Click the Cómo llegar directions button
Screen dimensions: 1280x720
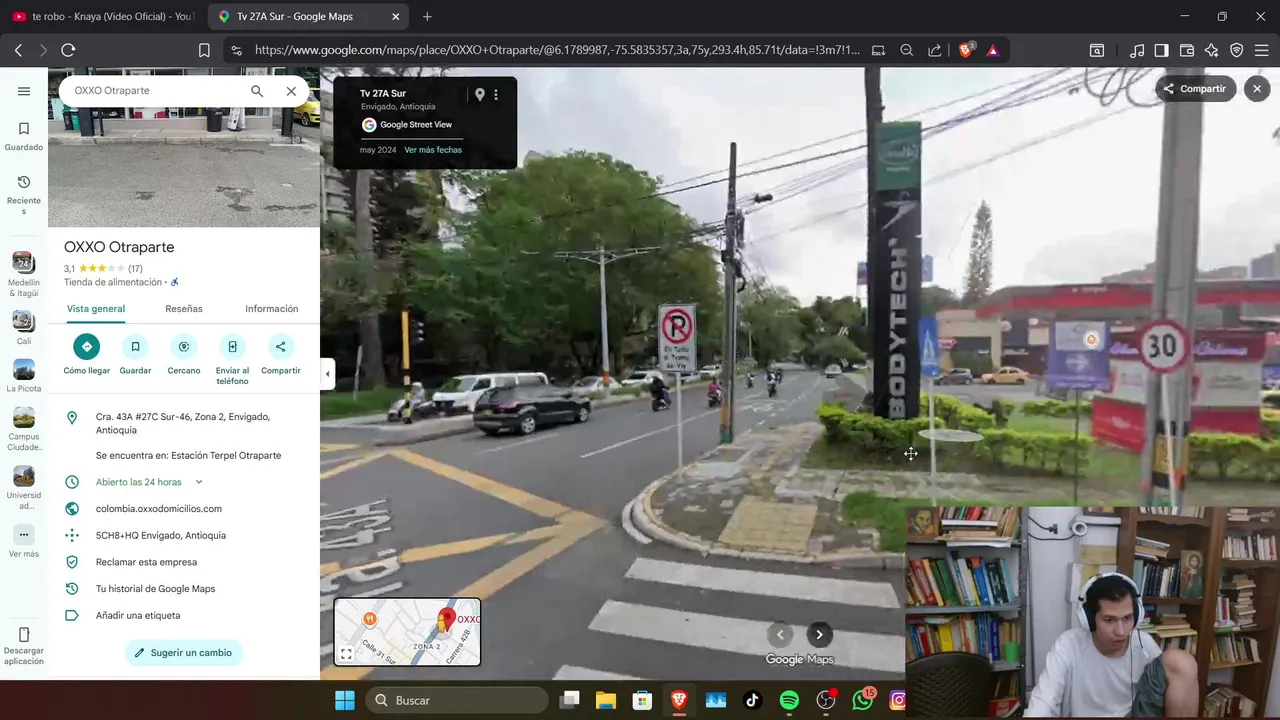pos(87,355)
